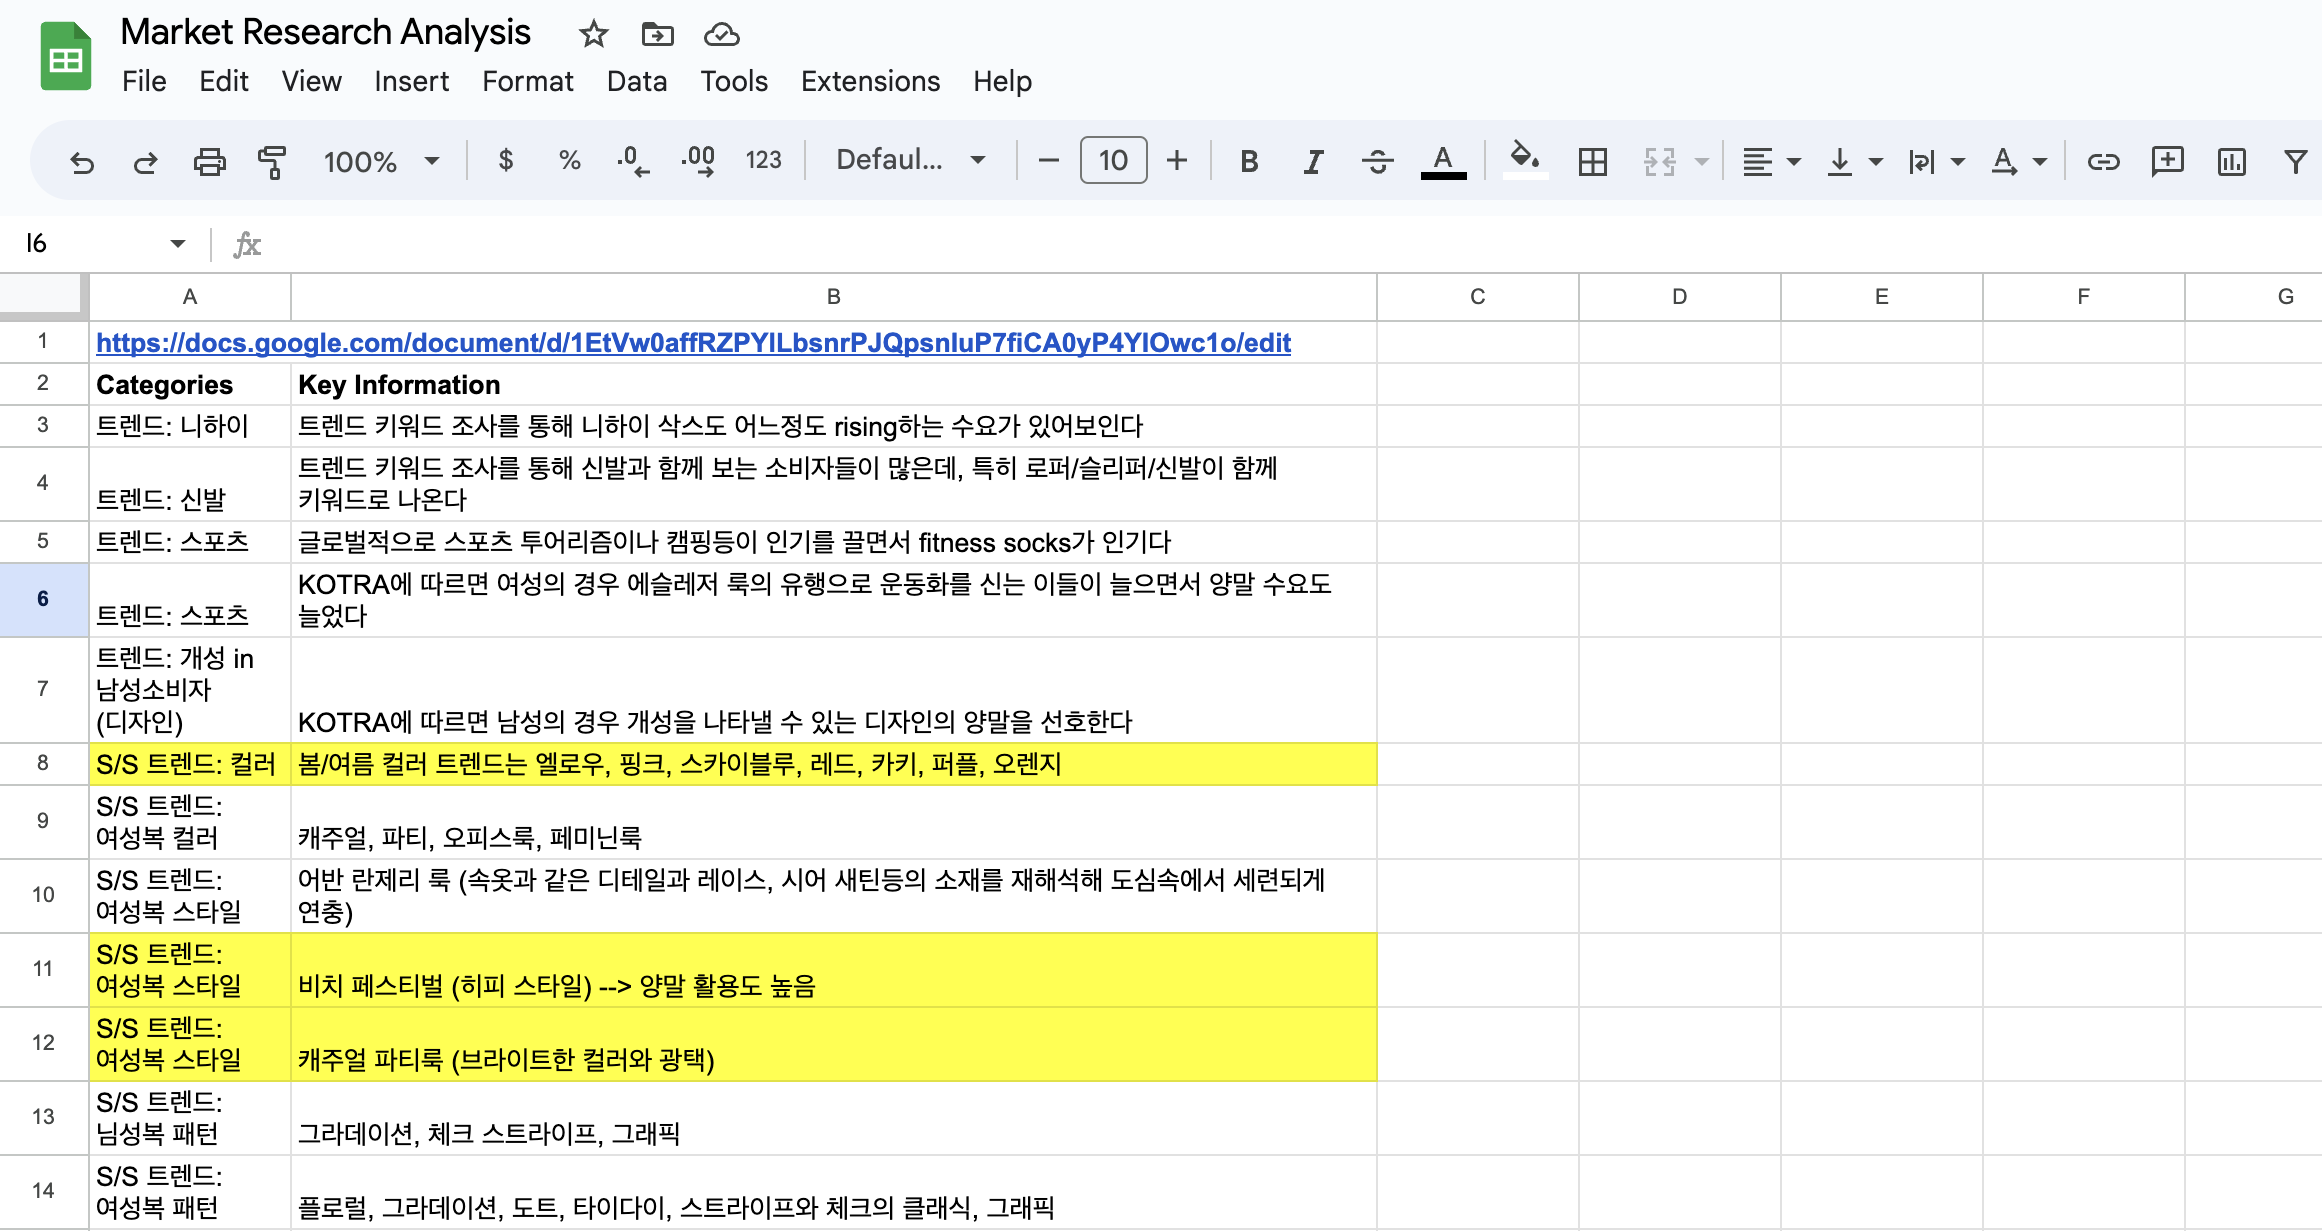The image size is (2322, 1231).
Task: Click the Undo arrow icon
Action: tap(82, 161)
